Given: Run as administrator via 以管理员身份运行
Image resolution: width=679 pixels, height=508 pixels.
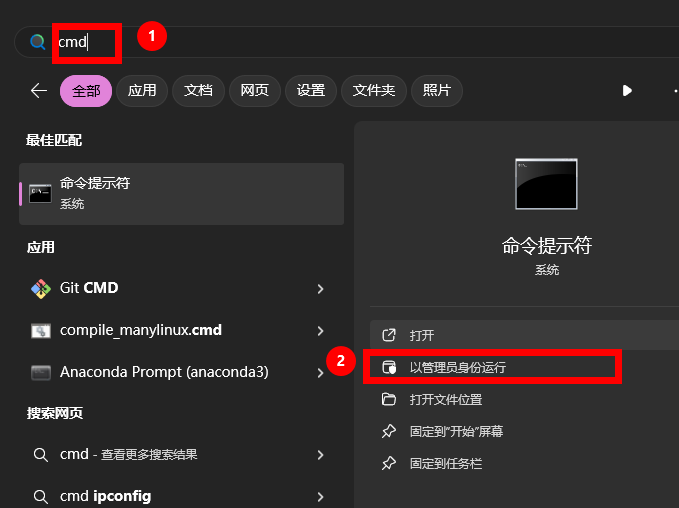Looking at the screenshot, I should coord(458,367).
